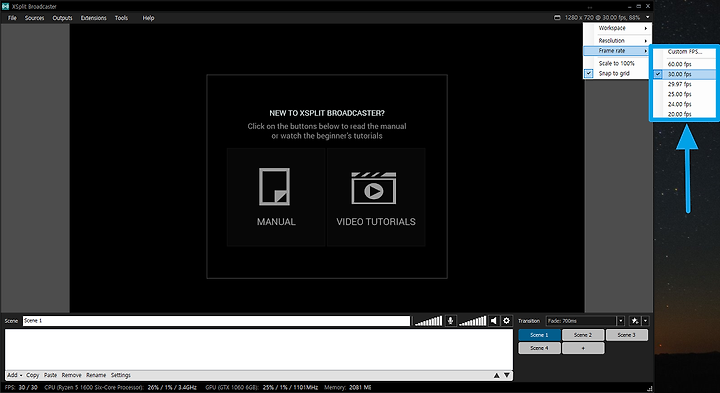Screen dimensions: 720x393
Task: Open audio settings gear icon
Action: (x=506, y=321)
